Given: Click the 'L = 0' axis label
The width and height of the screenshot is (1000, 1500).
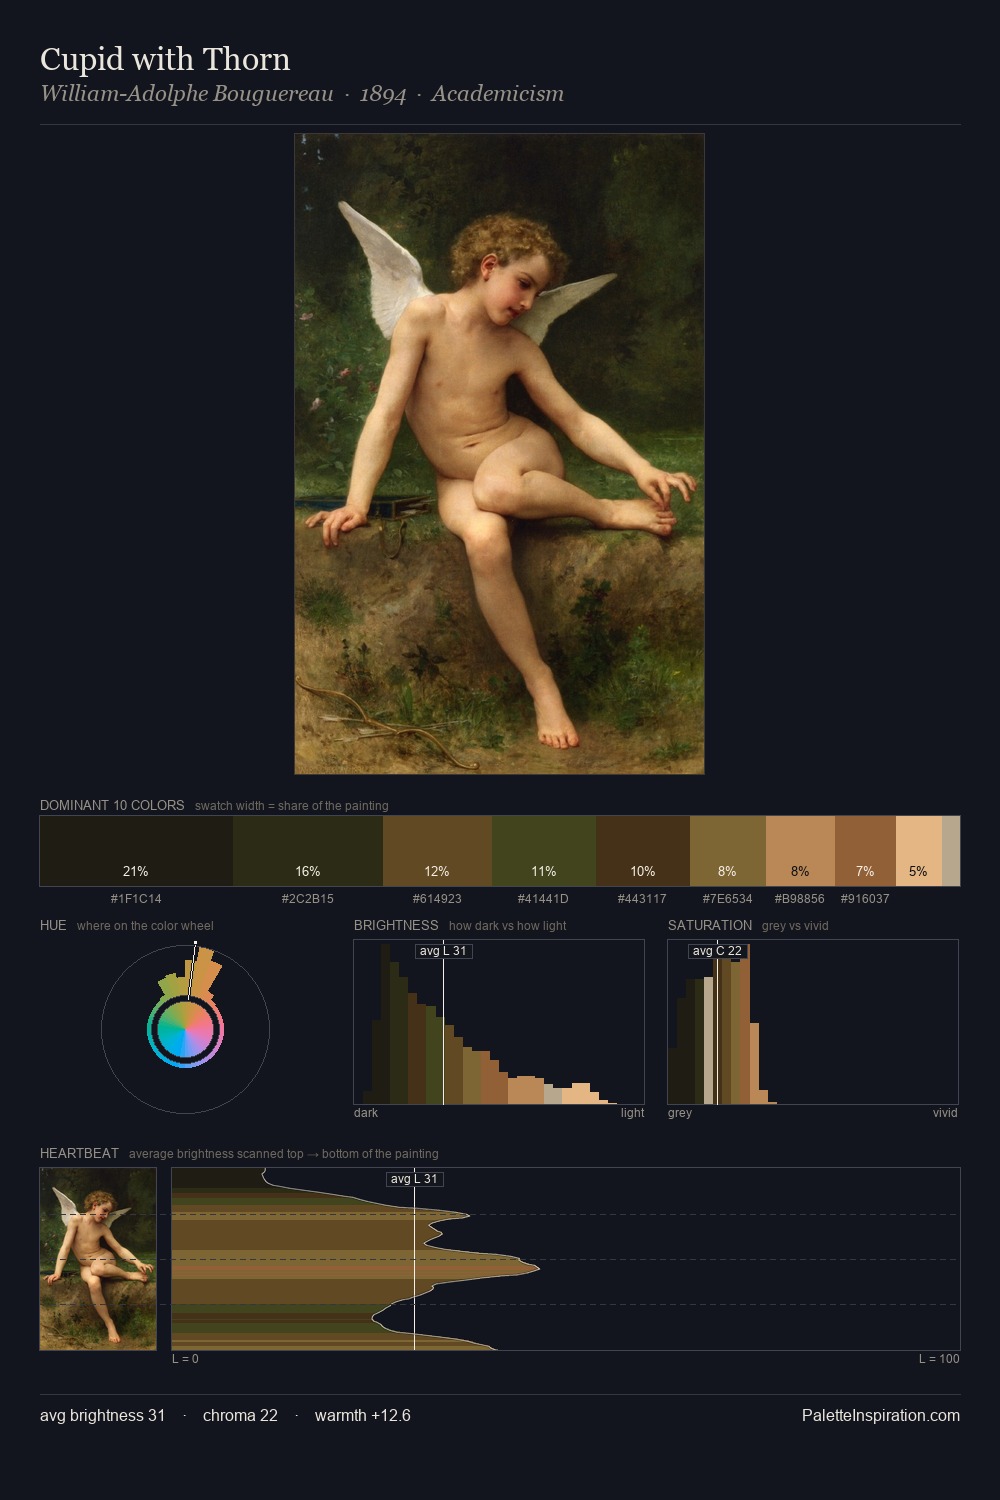Looking at the screenshot, I should (185, 1359).
